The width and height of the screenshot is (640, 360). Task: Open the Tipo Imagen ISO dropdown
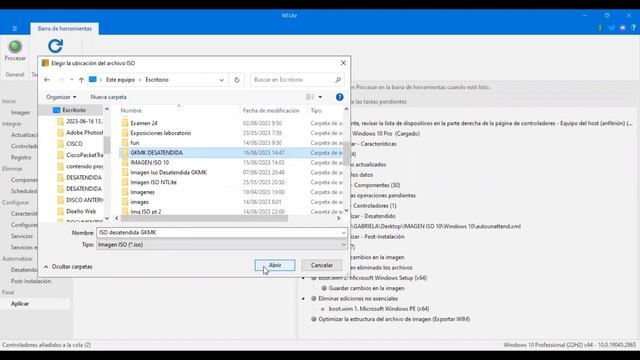(x=343, y=245)
